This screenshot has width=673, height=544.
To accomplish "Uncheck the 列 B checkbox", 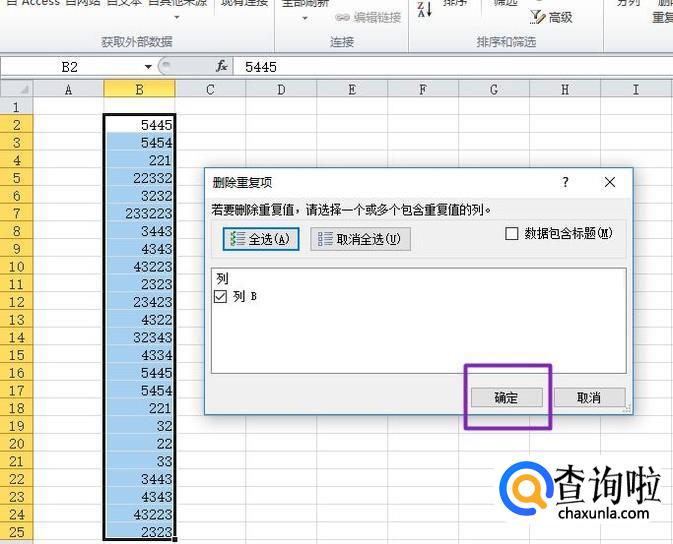I will pyautogui.click(x=220, y=296).
